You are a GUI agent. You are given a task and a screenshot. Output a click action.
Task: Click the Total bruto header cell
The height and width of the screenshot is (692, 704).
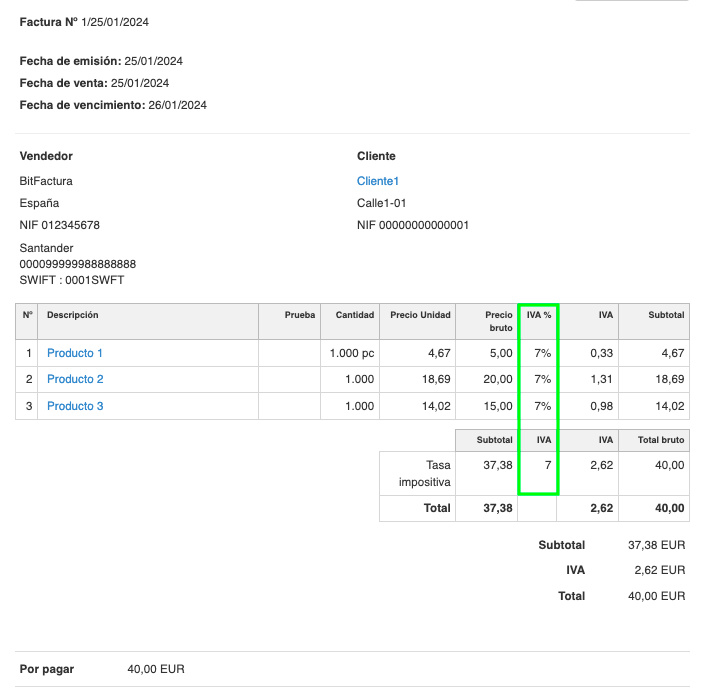(661, 439)
